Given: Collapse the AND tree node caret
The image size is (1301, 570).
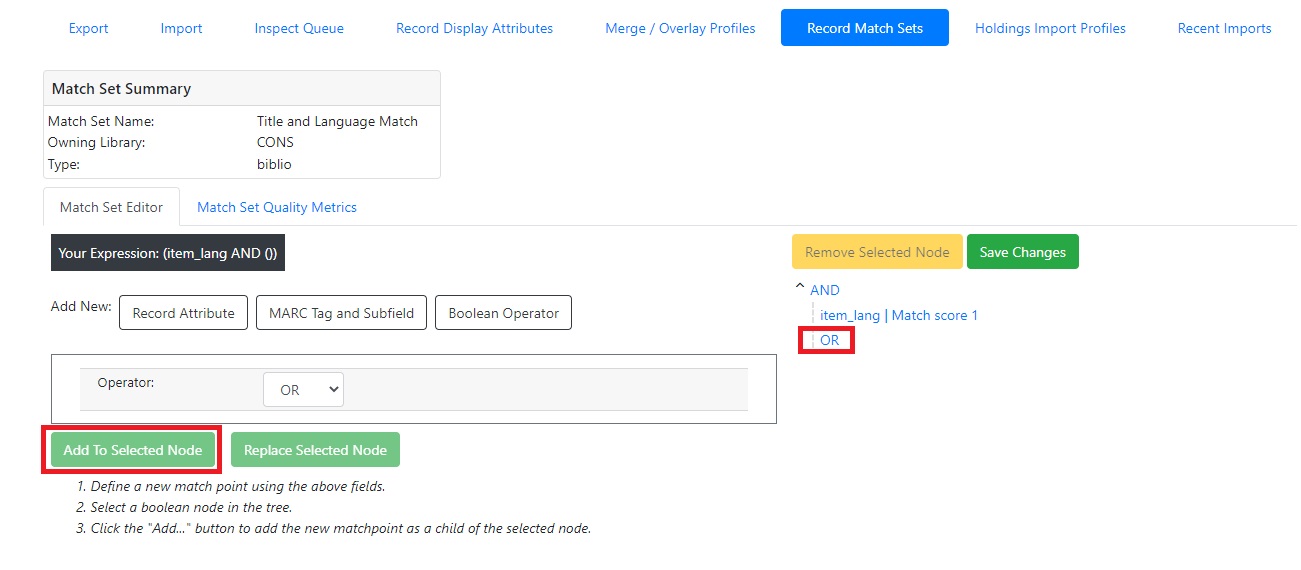Looking at the screenshot, I should coord(799,289).
